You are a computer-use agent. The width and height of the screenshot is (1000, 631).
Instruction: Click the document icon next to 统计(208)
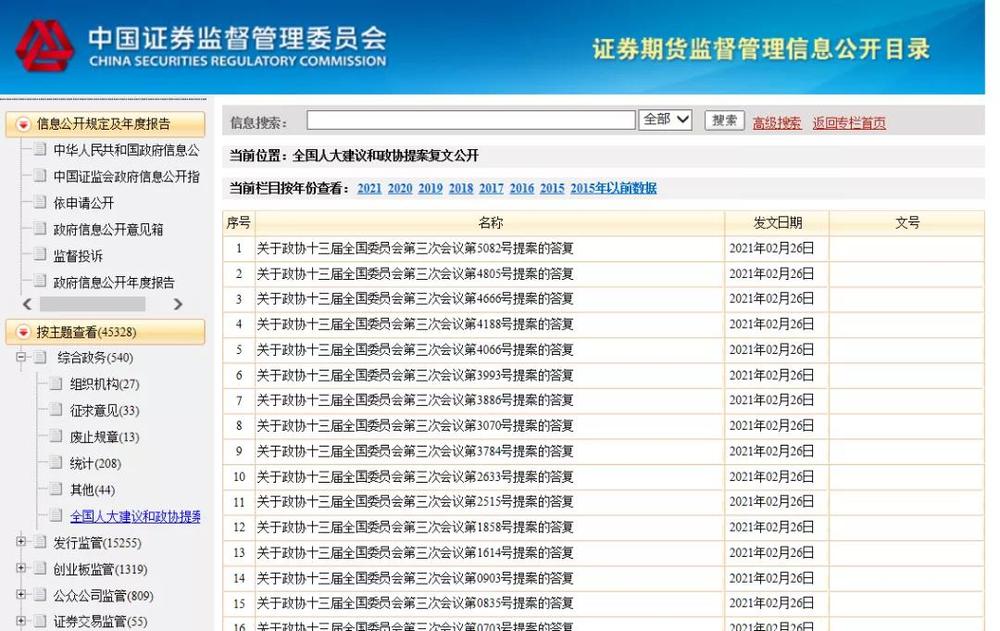56,463
